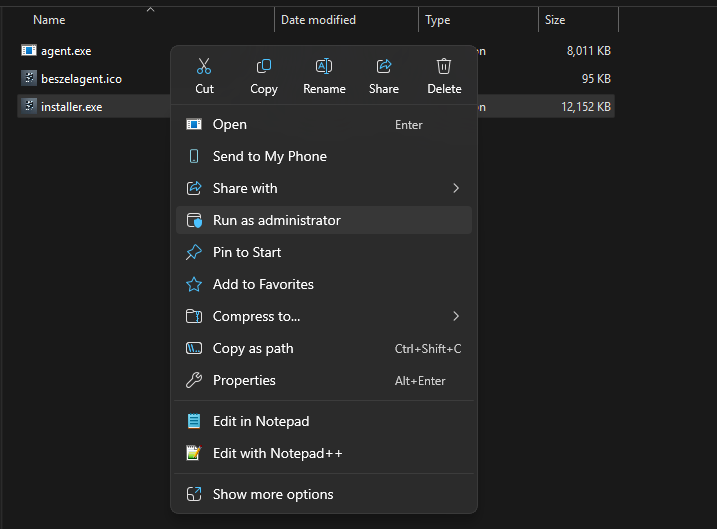Add installer.exe to Favorites
Image resolution: width=717 pixels, height=529 pixels.
263,285
